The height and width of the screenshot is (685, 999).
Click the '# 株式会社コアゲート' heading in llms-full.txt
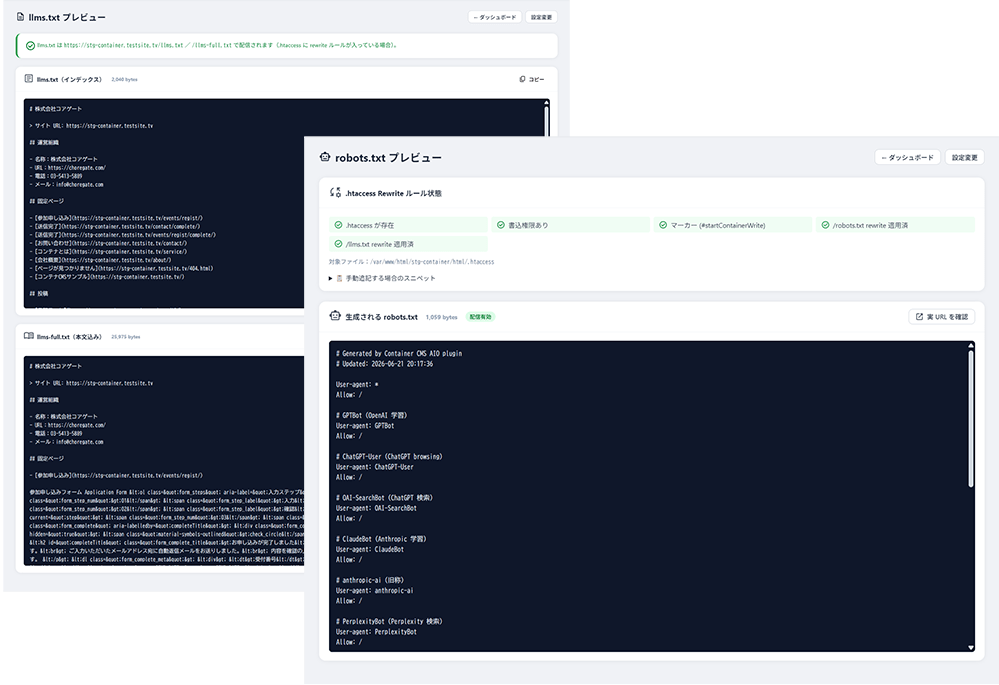coord(55,366)
